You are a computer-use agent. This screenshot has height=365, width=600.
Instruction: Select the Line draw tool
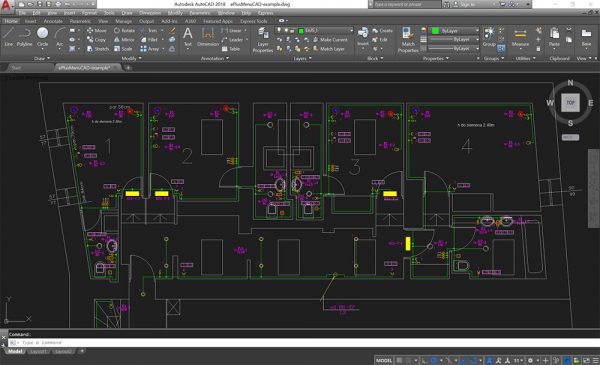(8, 37)
